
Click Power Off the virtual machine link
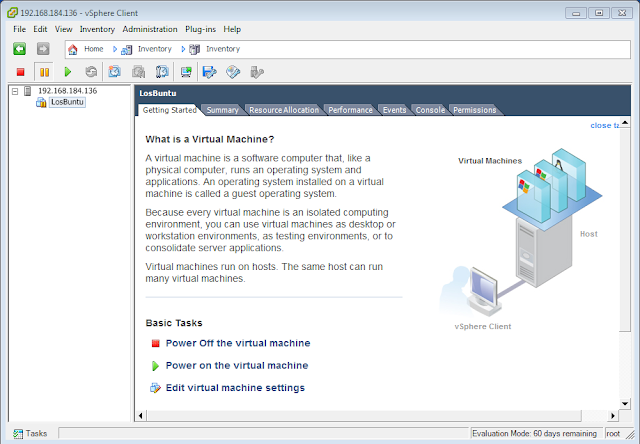point(238,343)
